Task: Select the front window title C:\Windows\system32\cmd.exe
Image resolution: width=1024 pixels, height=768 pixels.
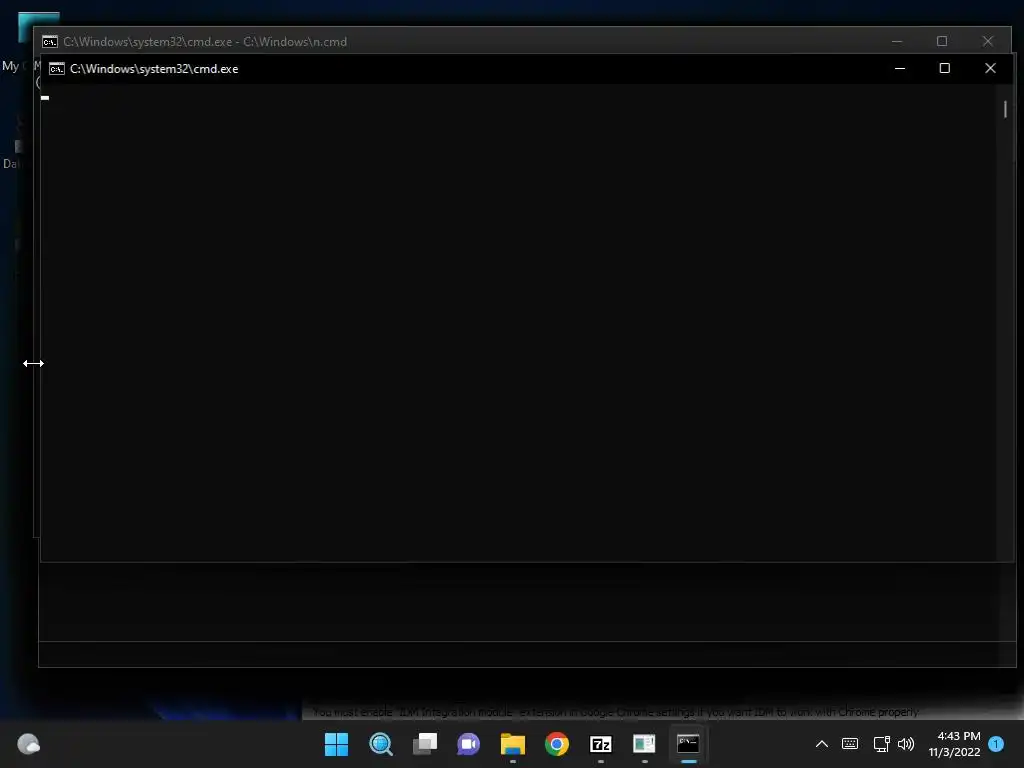Action: click(x=154, y=69)
